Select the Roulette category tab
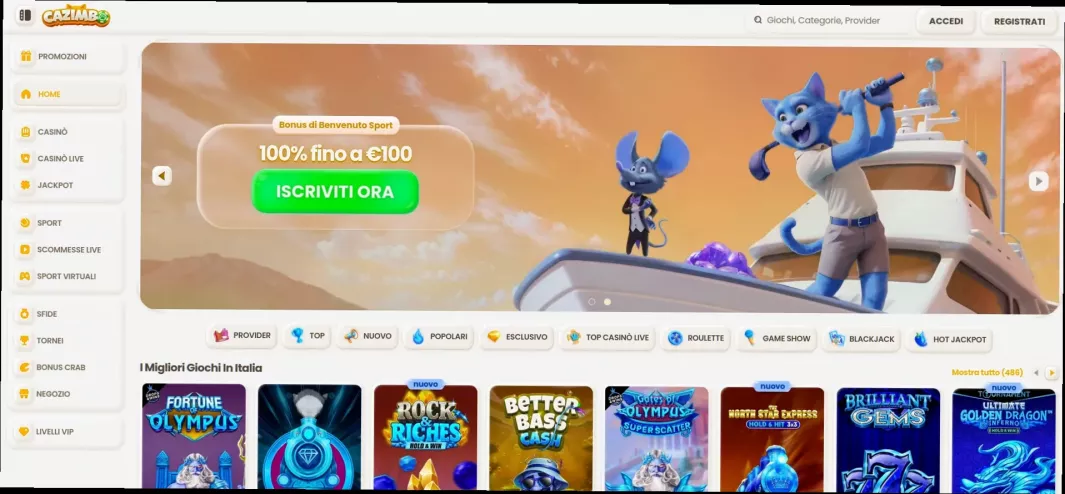This screenshot has width=1065, height=494. 696,338
